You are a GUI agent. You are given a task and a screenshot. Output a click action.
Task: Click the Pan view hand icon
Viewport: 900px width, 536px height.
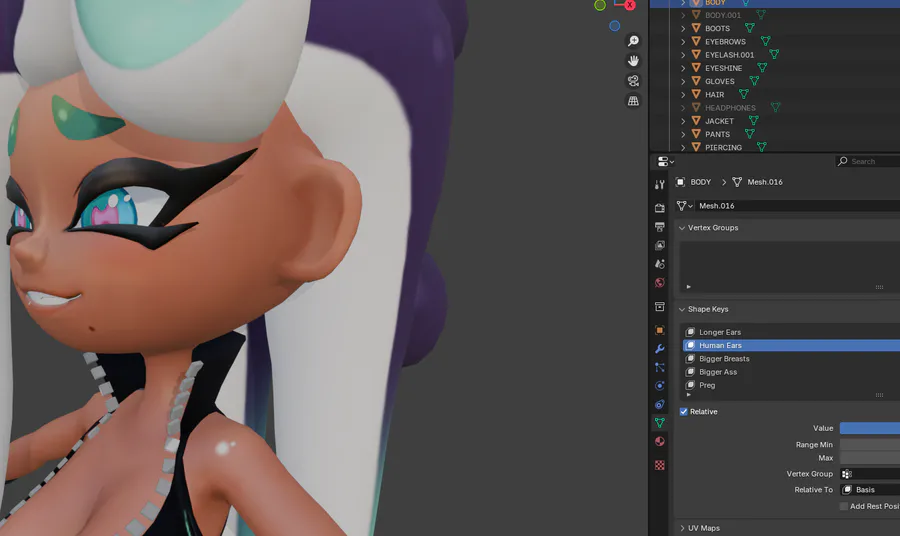click(633, 61)
